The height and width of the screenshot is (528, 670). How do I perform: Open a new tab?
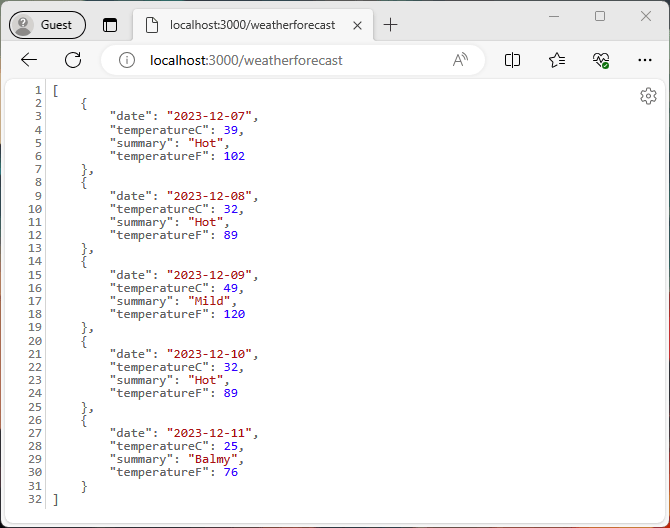click(391, 25)
